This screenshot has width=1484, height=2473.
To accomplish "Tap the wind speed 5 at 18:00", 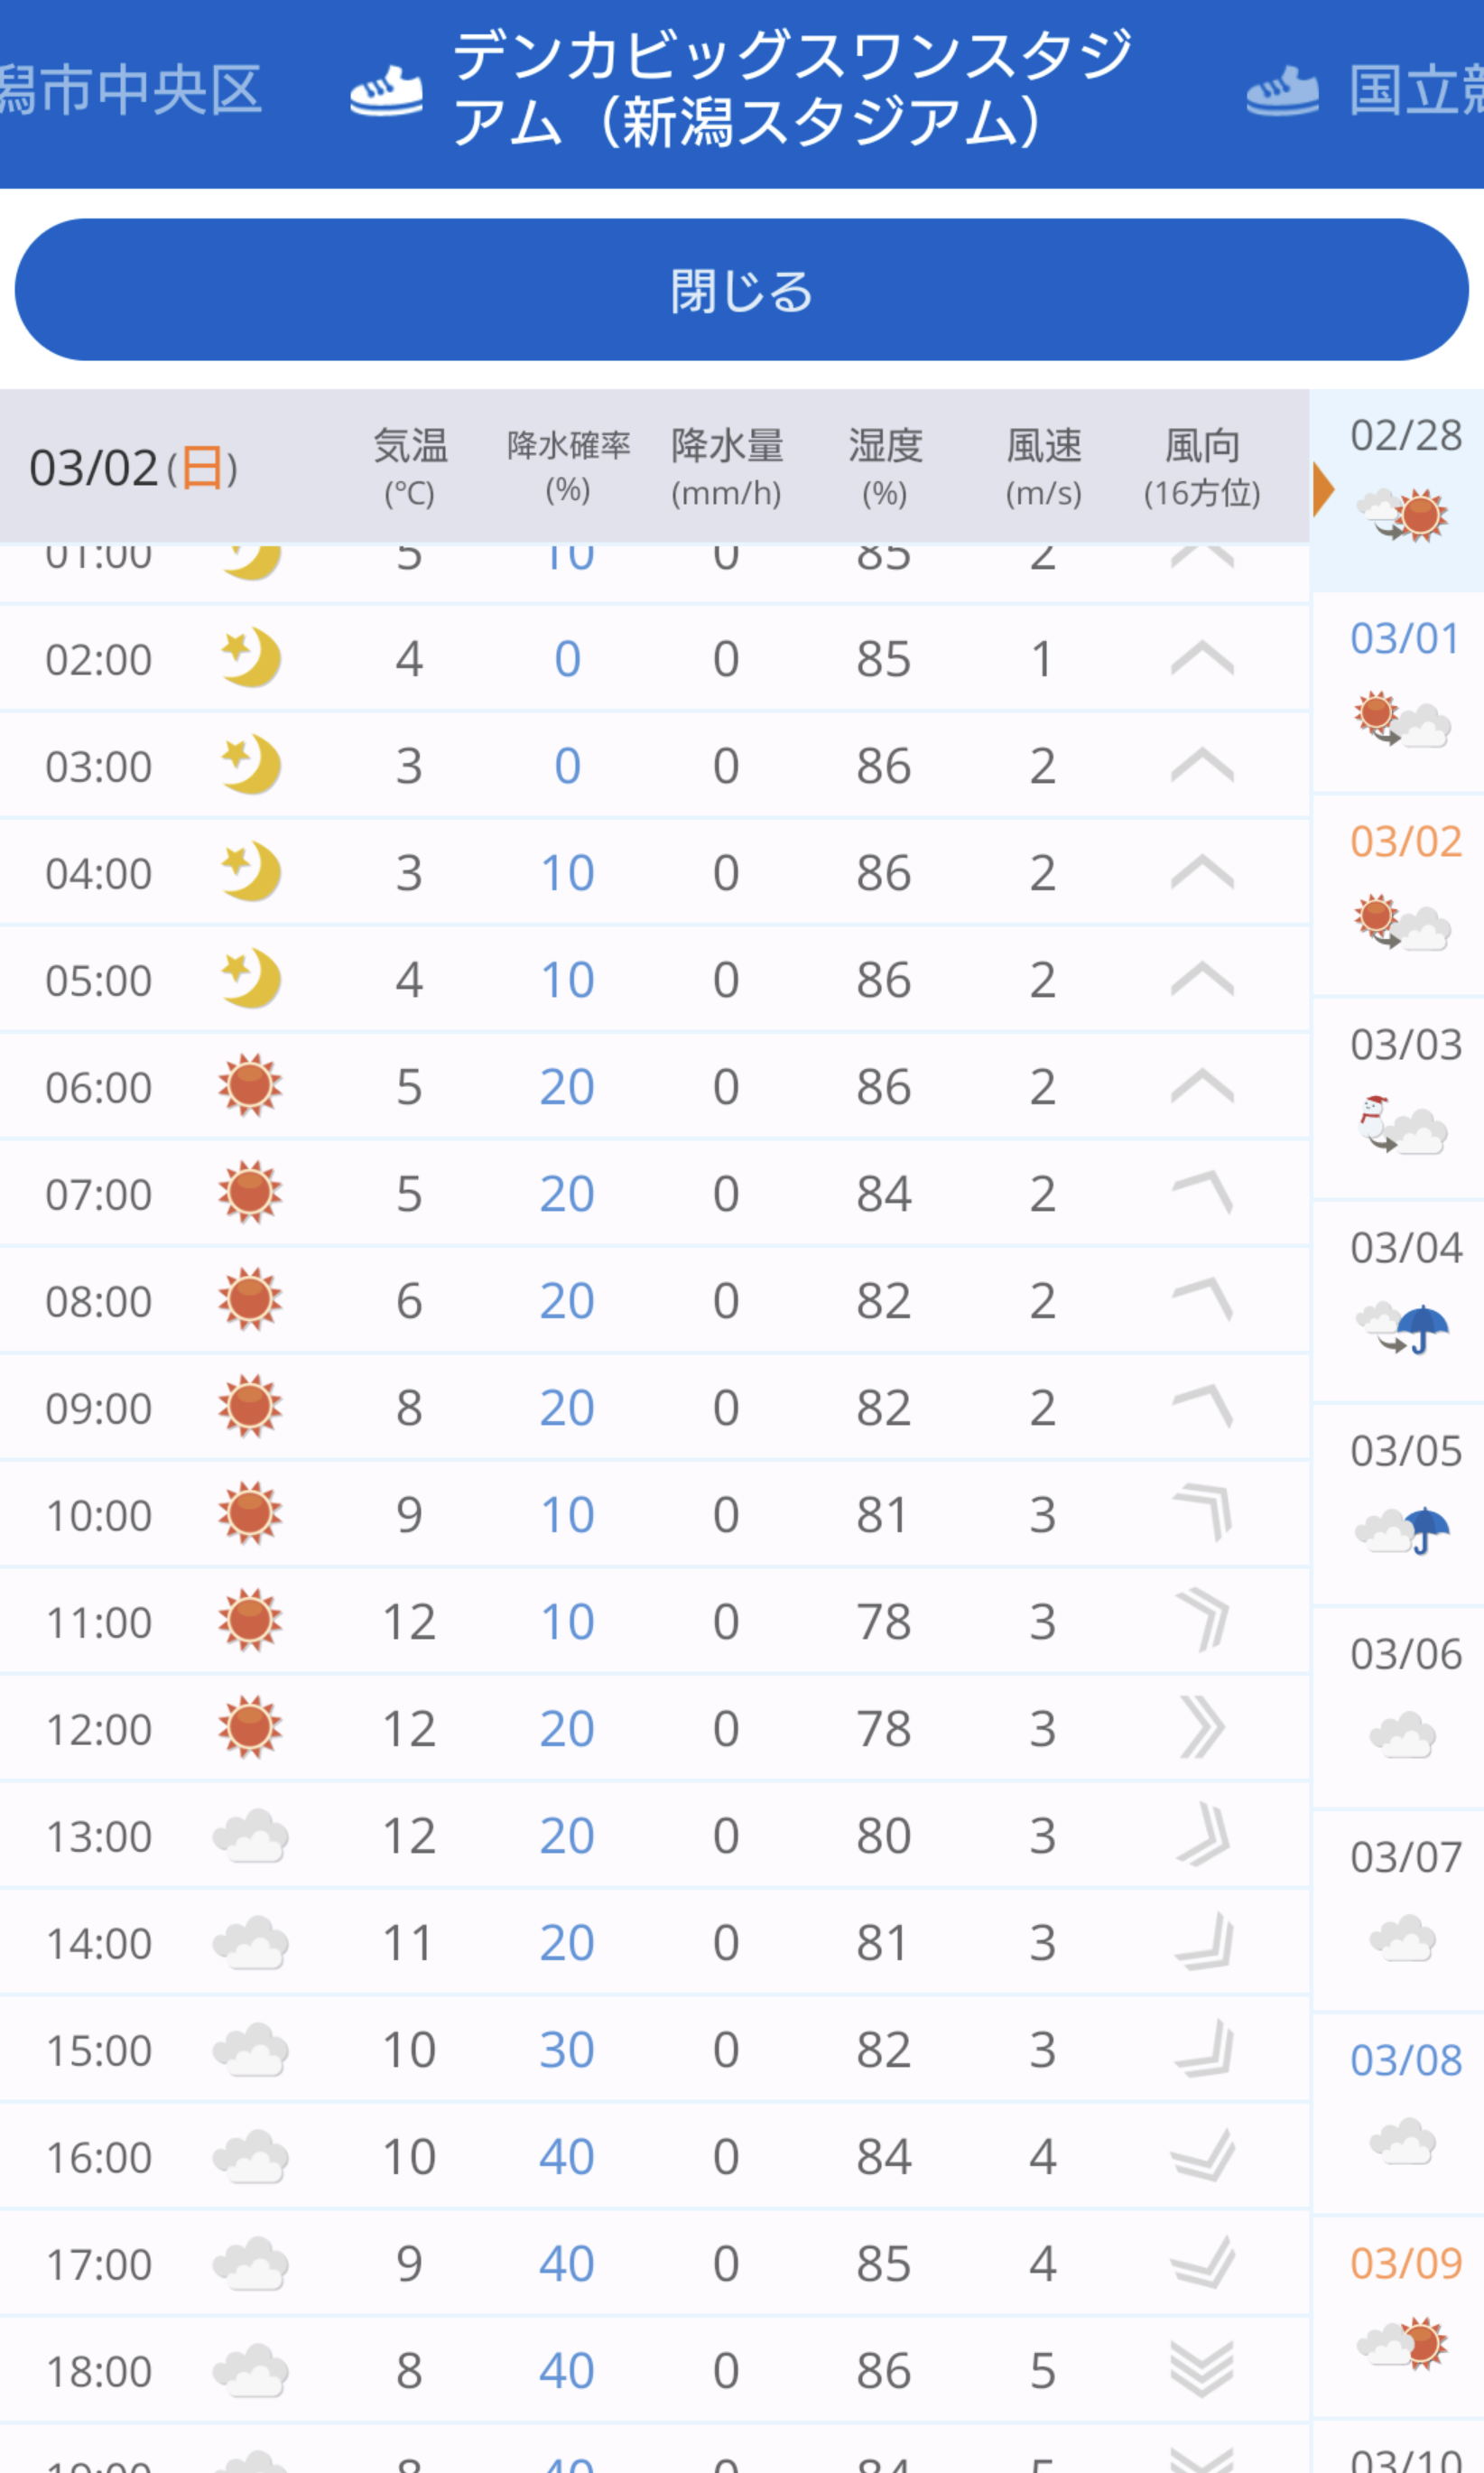I will [x=1042, y=2370].
